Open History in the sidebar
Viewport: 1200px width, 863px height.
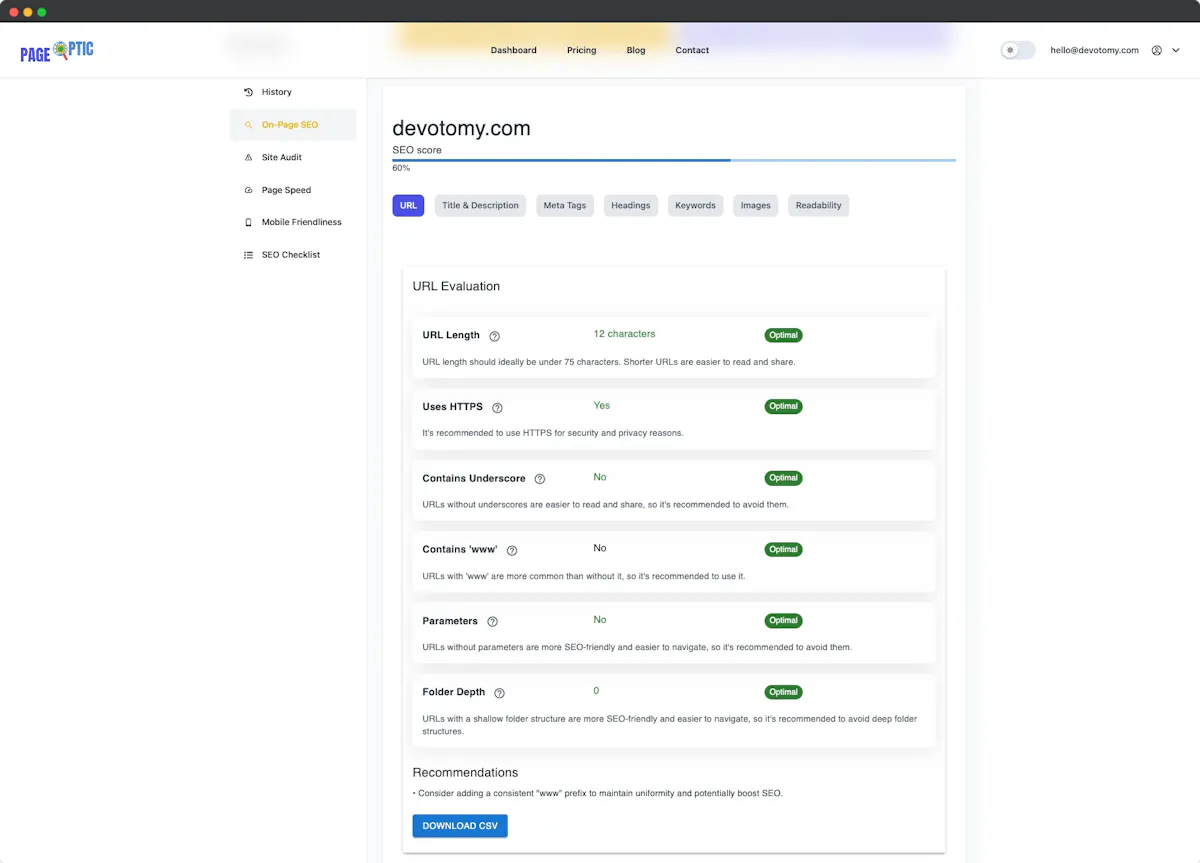coord(293,92)
